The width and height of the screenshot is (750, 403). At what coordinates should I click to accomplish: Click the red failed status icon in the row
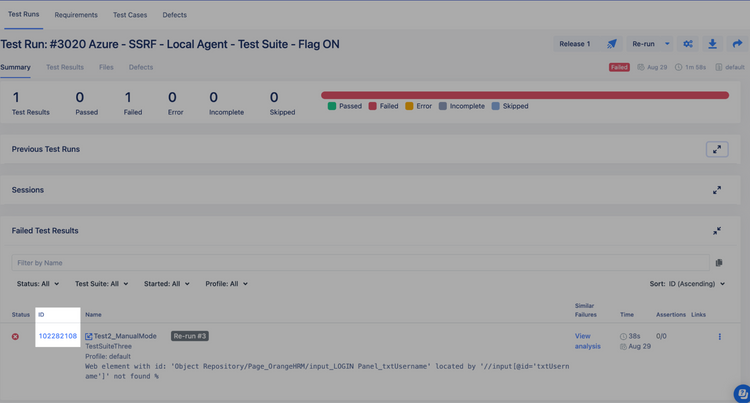(x=15, y=337)
